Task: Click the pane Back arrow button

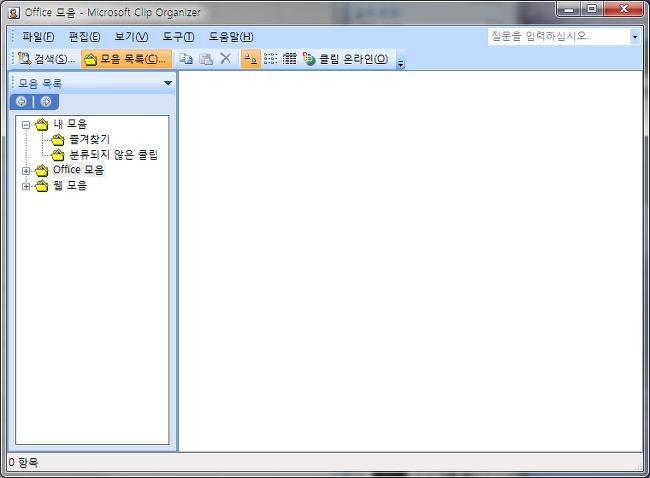Action: coord(22,102)
